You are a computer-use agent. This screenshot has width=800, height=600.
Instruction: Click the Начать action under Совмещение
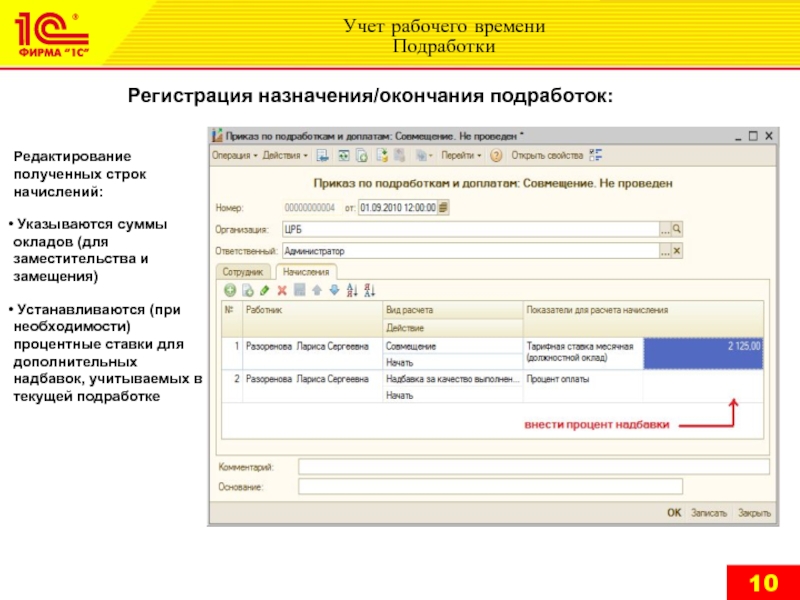click(x=453, y=362)
